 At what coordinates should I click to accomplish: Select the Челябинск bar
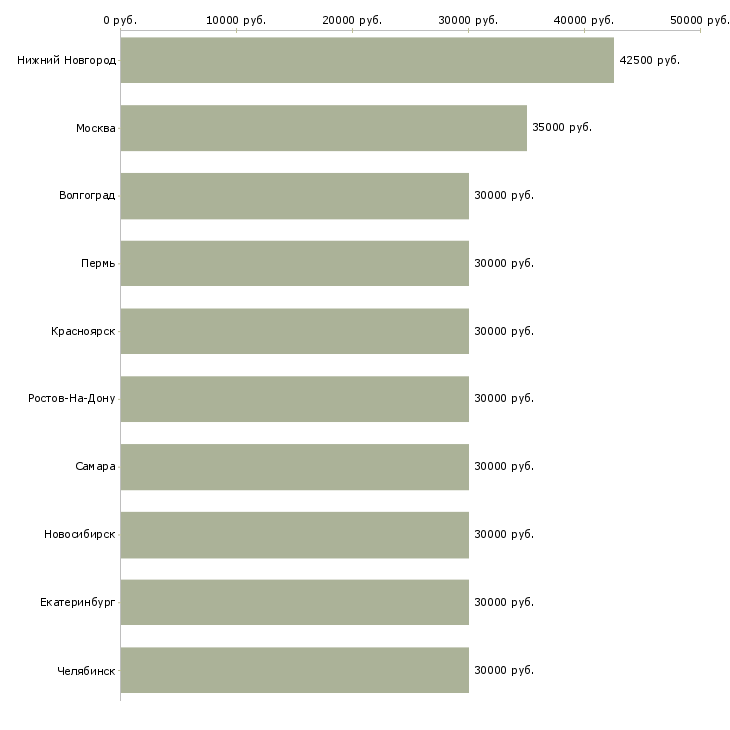[x=295, y=670]
